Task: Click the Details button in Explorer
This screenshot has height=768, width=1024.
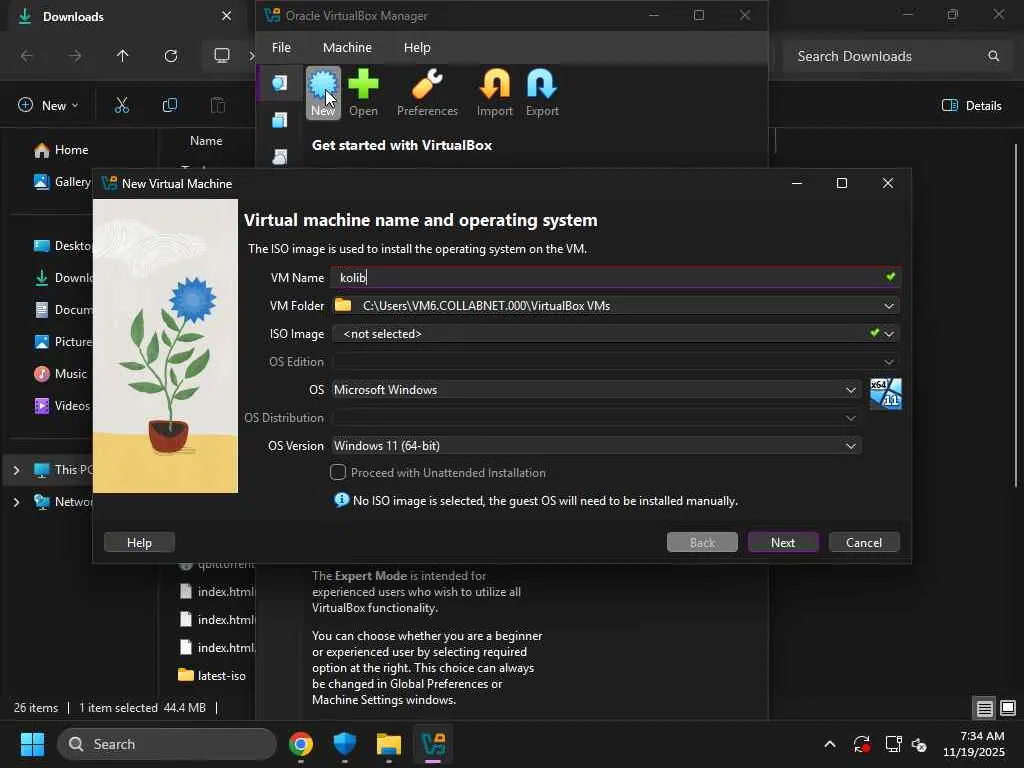Action: pyautogui.click(x=971, y=105)
